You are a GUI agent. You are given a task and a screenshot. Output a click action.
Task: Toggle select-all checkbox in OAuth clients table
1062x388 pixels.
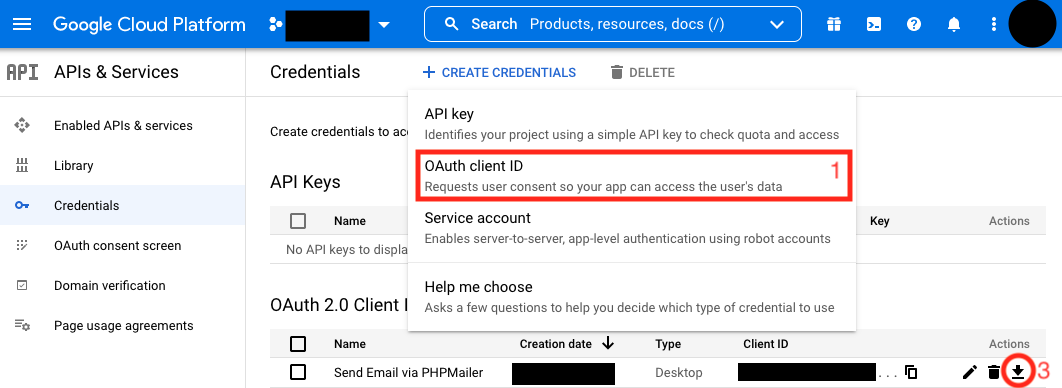click(297, 344)
